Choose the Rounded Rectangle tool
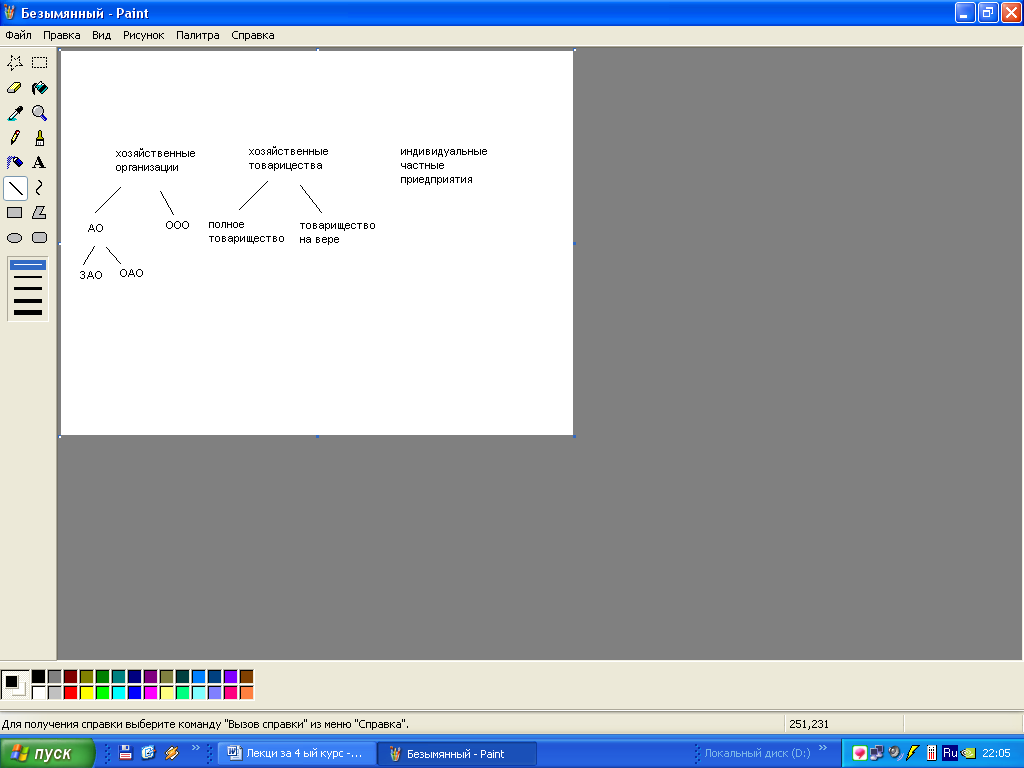1024x768 pixels. 40,238
